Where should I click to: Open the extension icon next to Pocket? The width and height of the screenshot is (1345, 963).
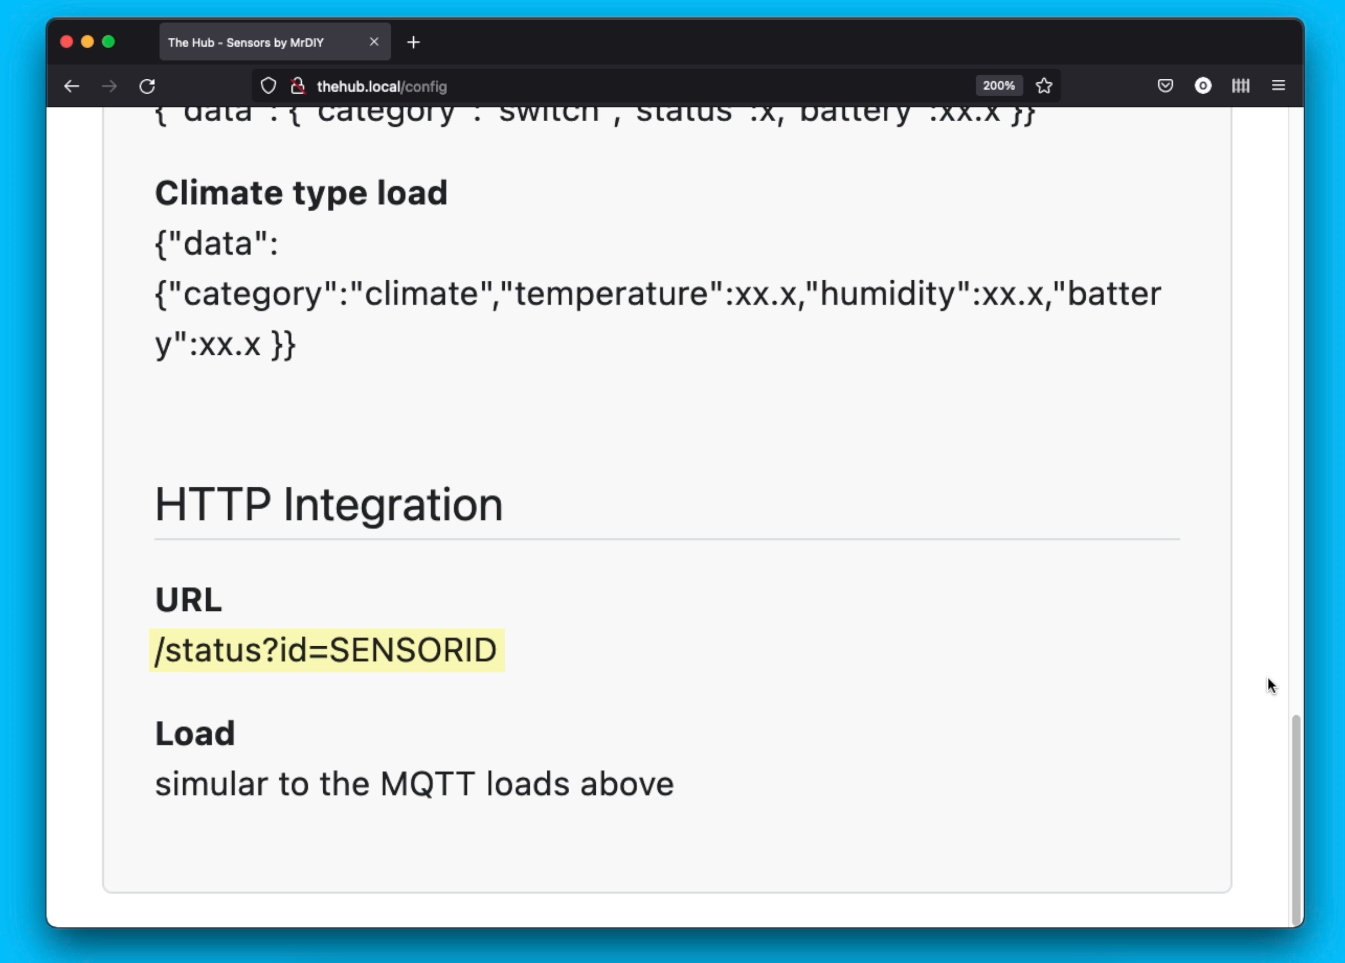pos(1202,86)
